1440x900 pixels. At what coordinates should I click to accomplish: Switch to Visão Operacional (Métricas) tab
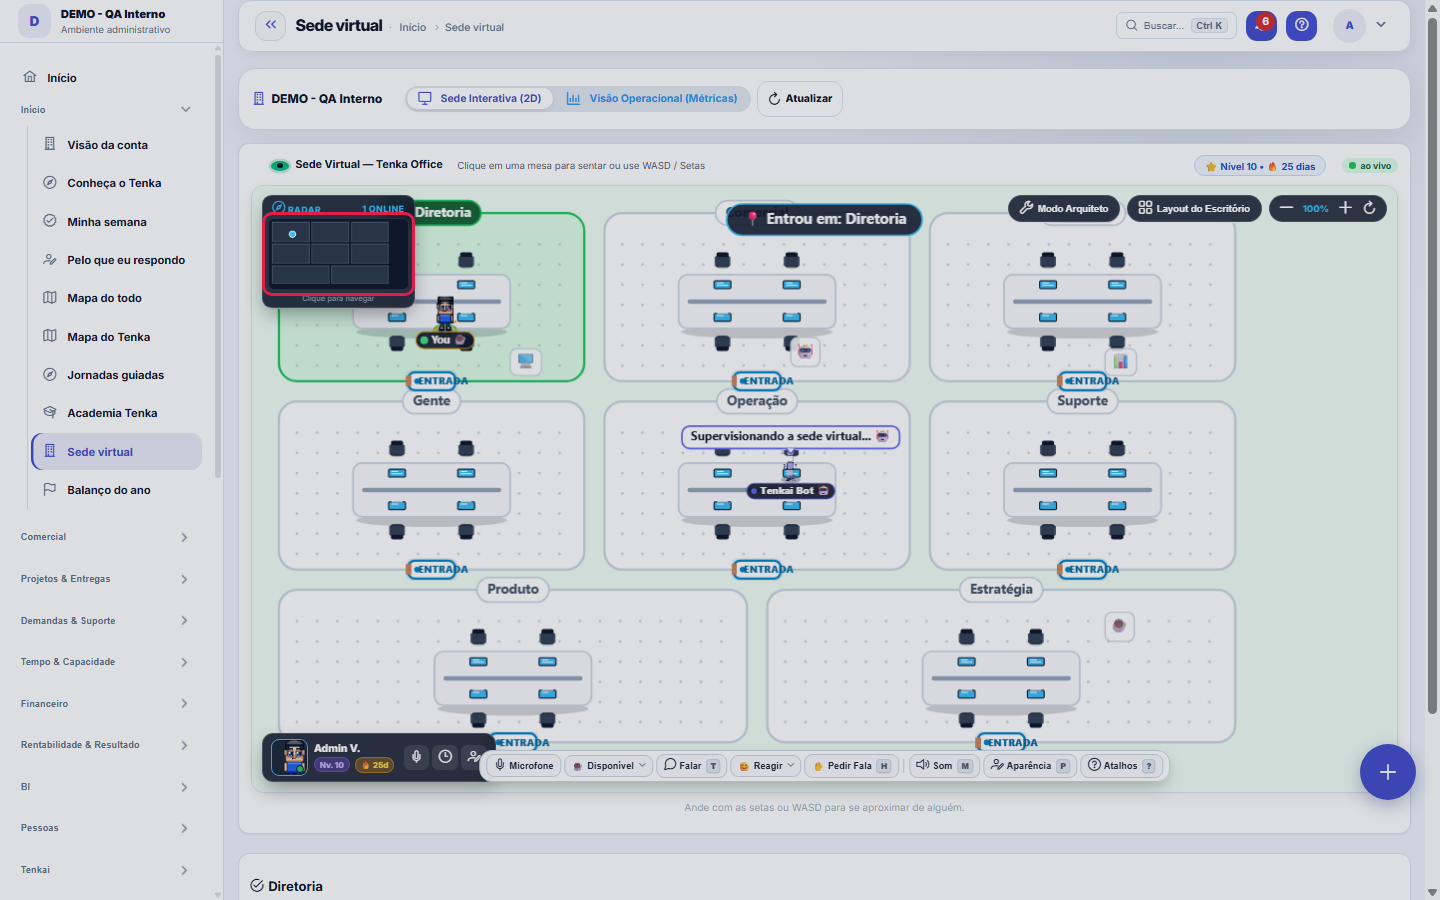pos(652,98)
